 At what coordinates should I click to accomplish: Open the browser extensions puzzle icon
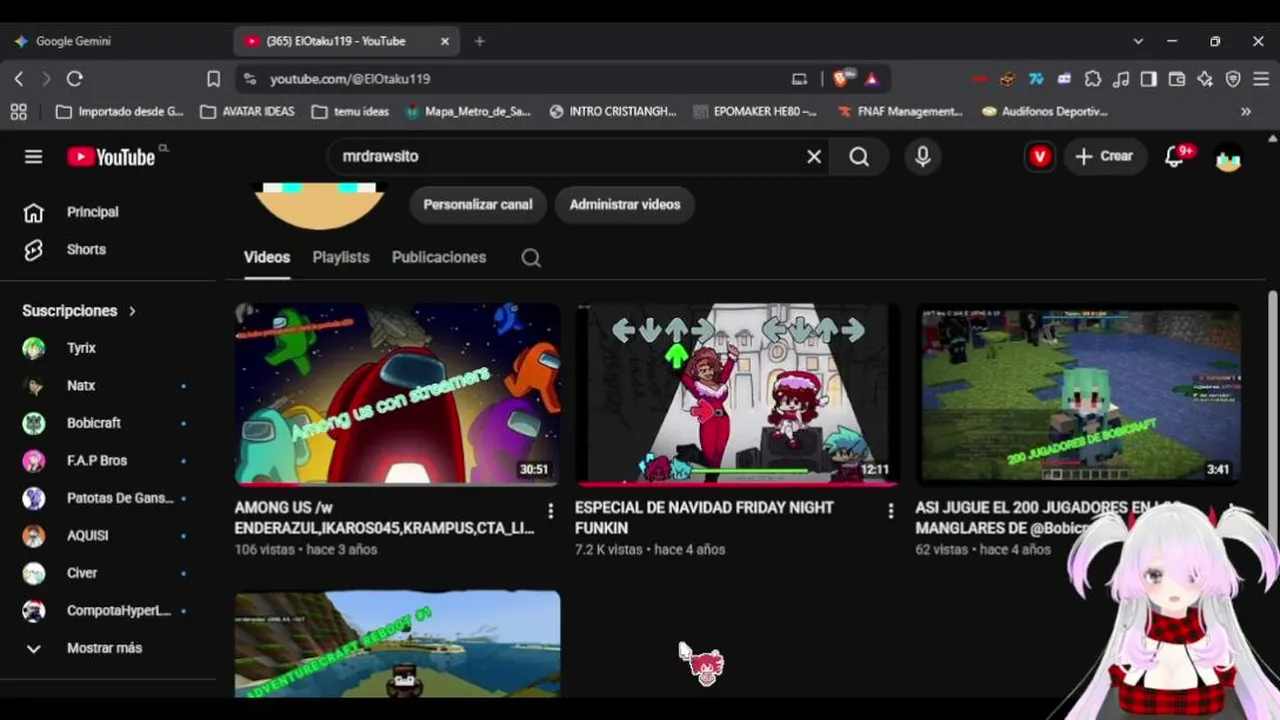1093,79
